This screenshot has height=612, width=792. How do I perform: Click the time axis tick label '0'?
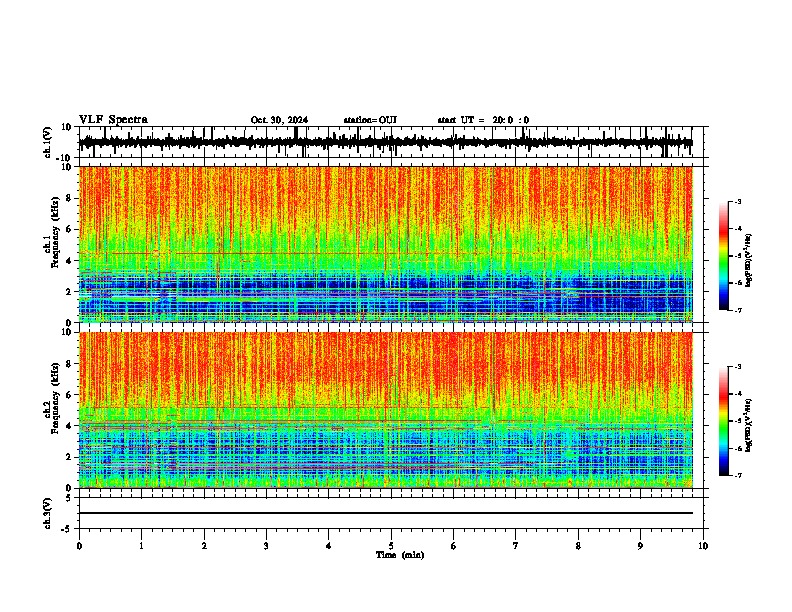(79, 546)
